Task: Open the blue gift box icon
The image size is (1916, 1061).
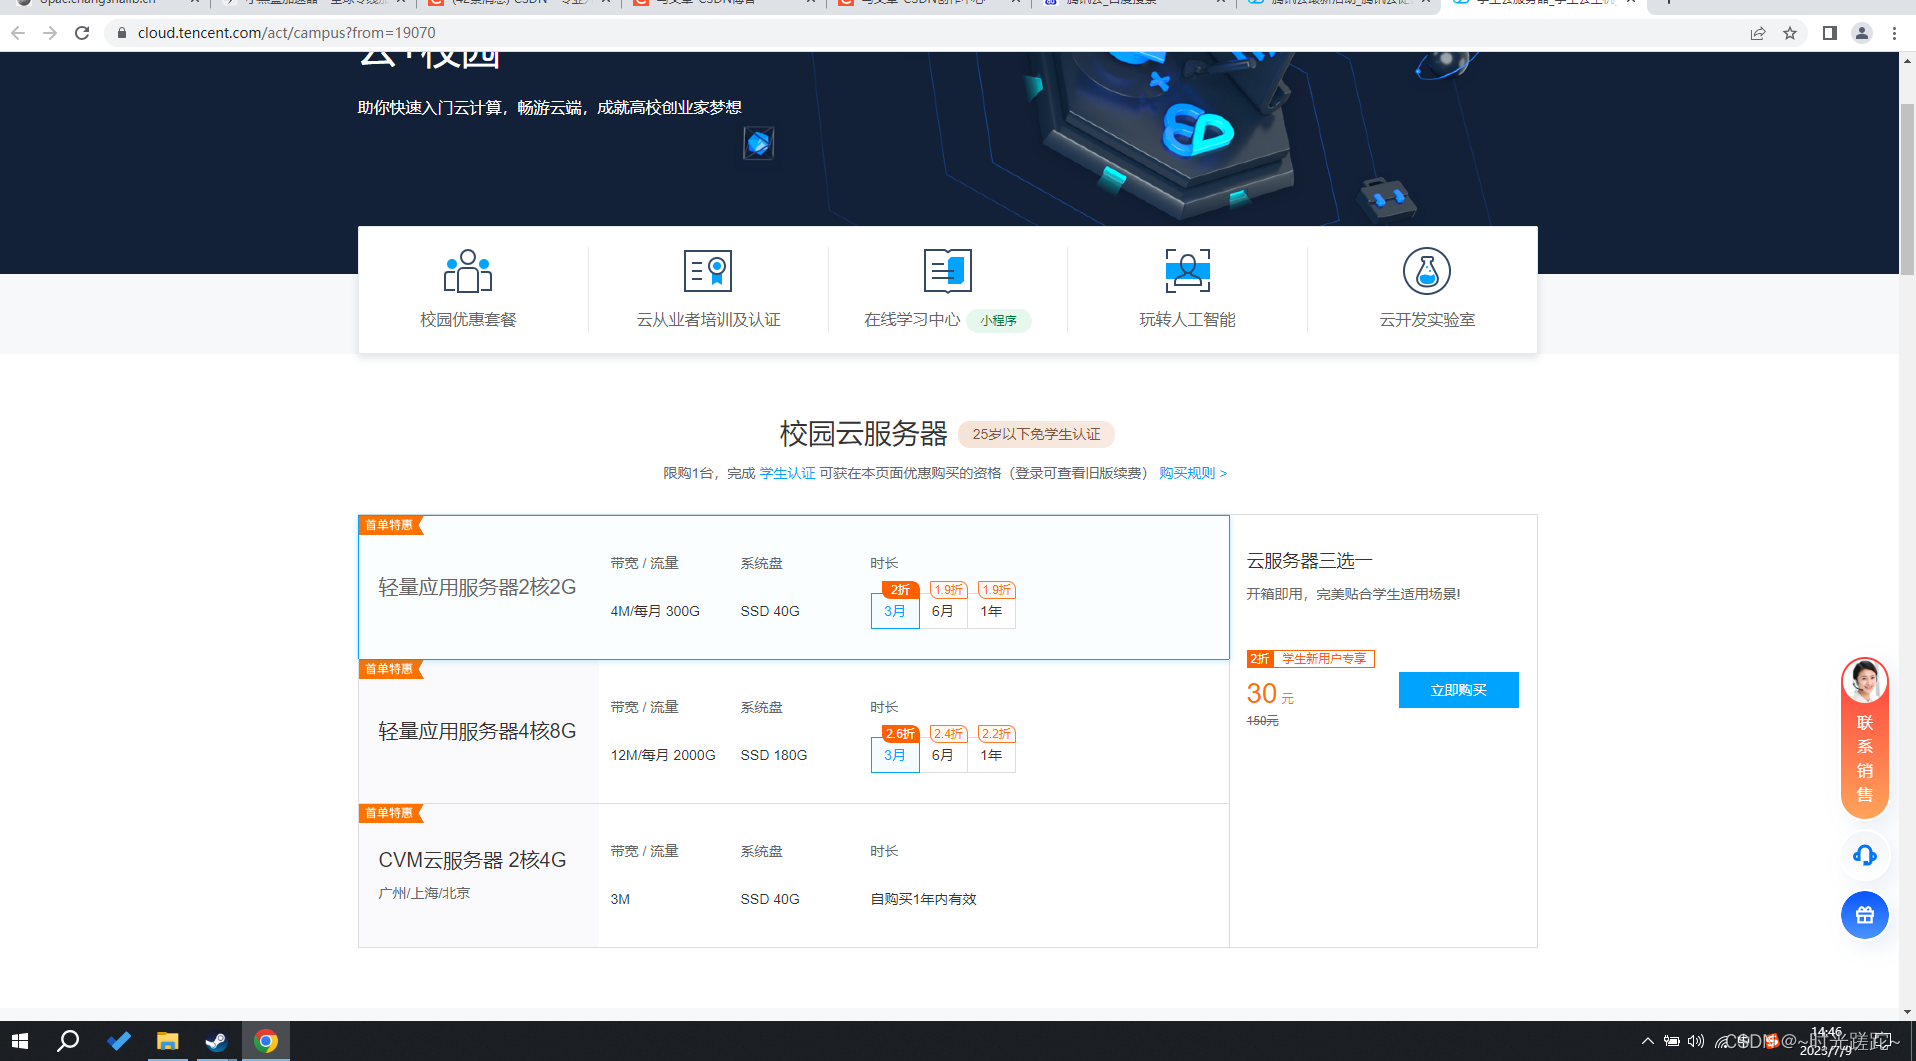Action: (1865, 915)
